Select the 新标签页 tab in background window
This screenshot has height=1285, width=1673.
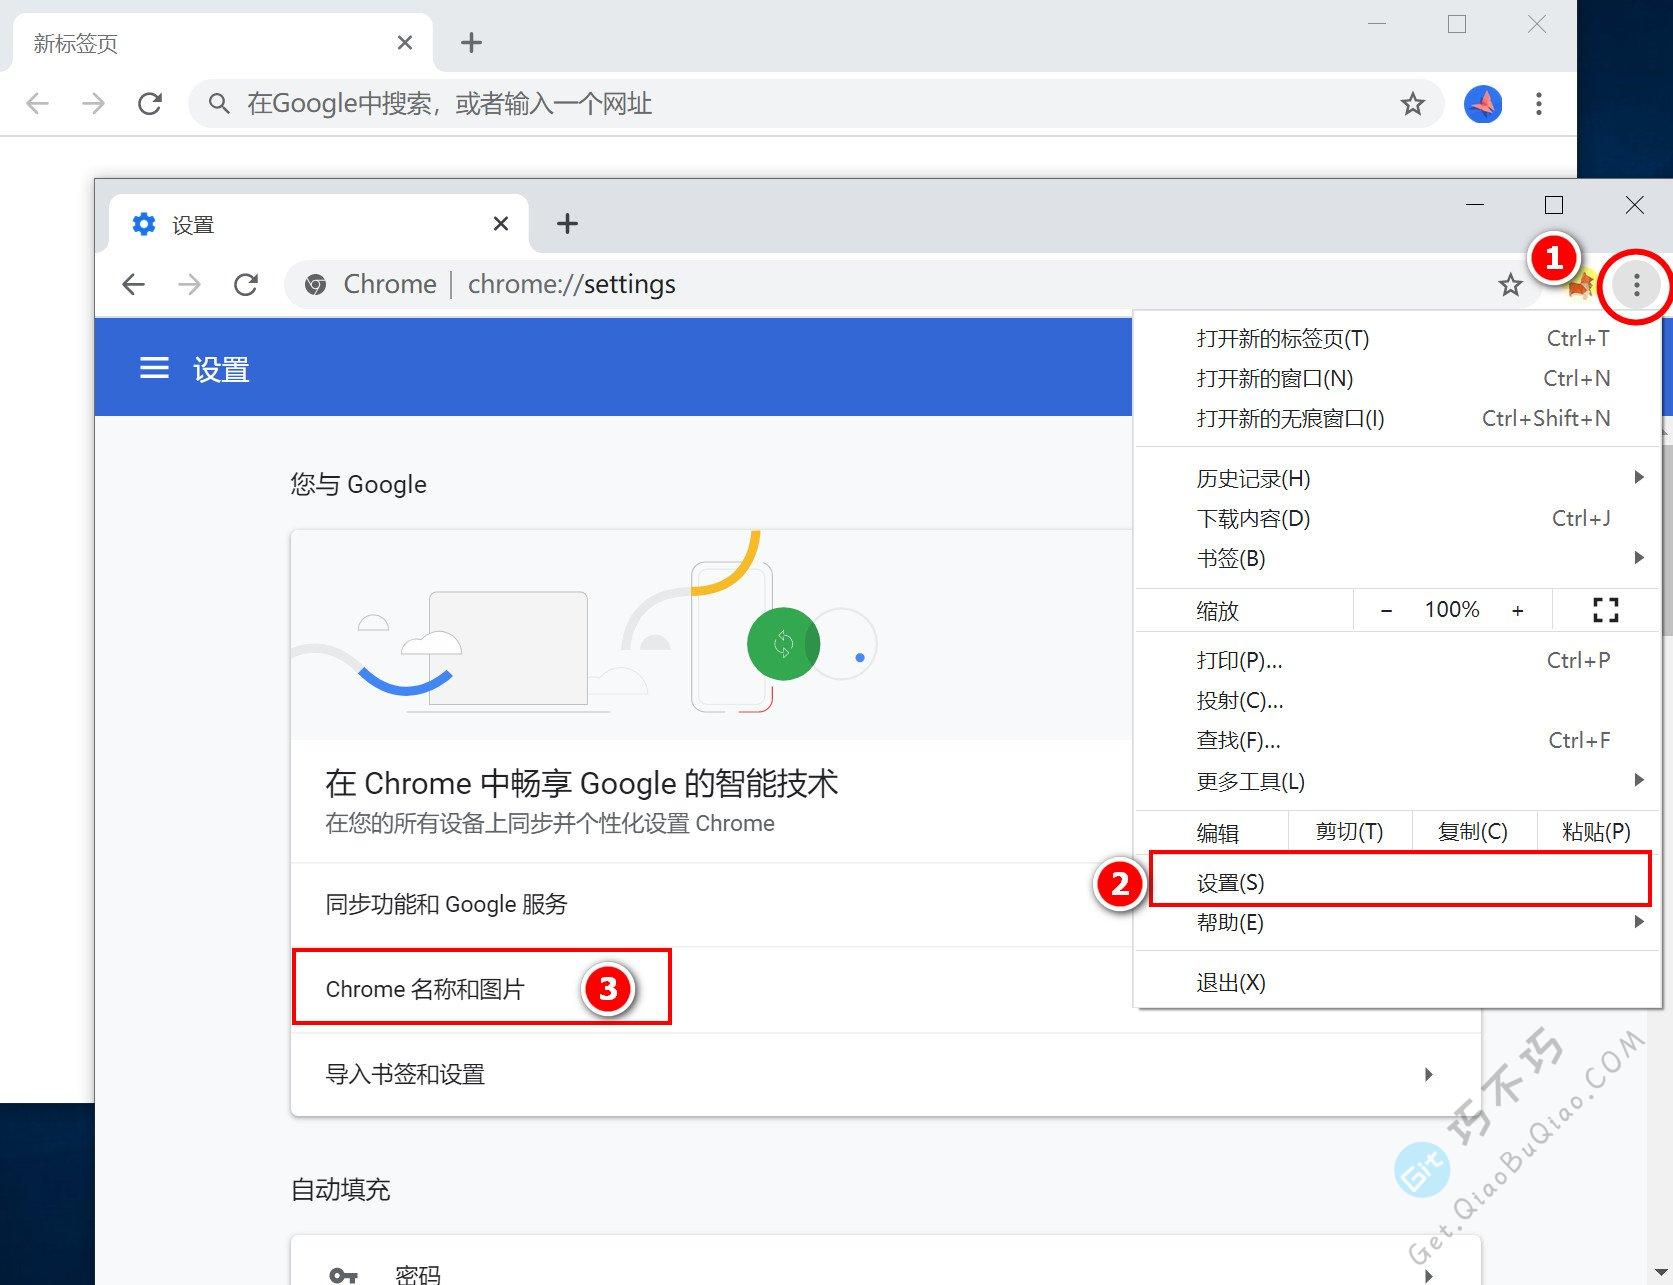pos(222,43)
